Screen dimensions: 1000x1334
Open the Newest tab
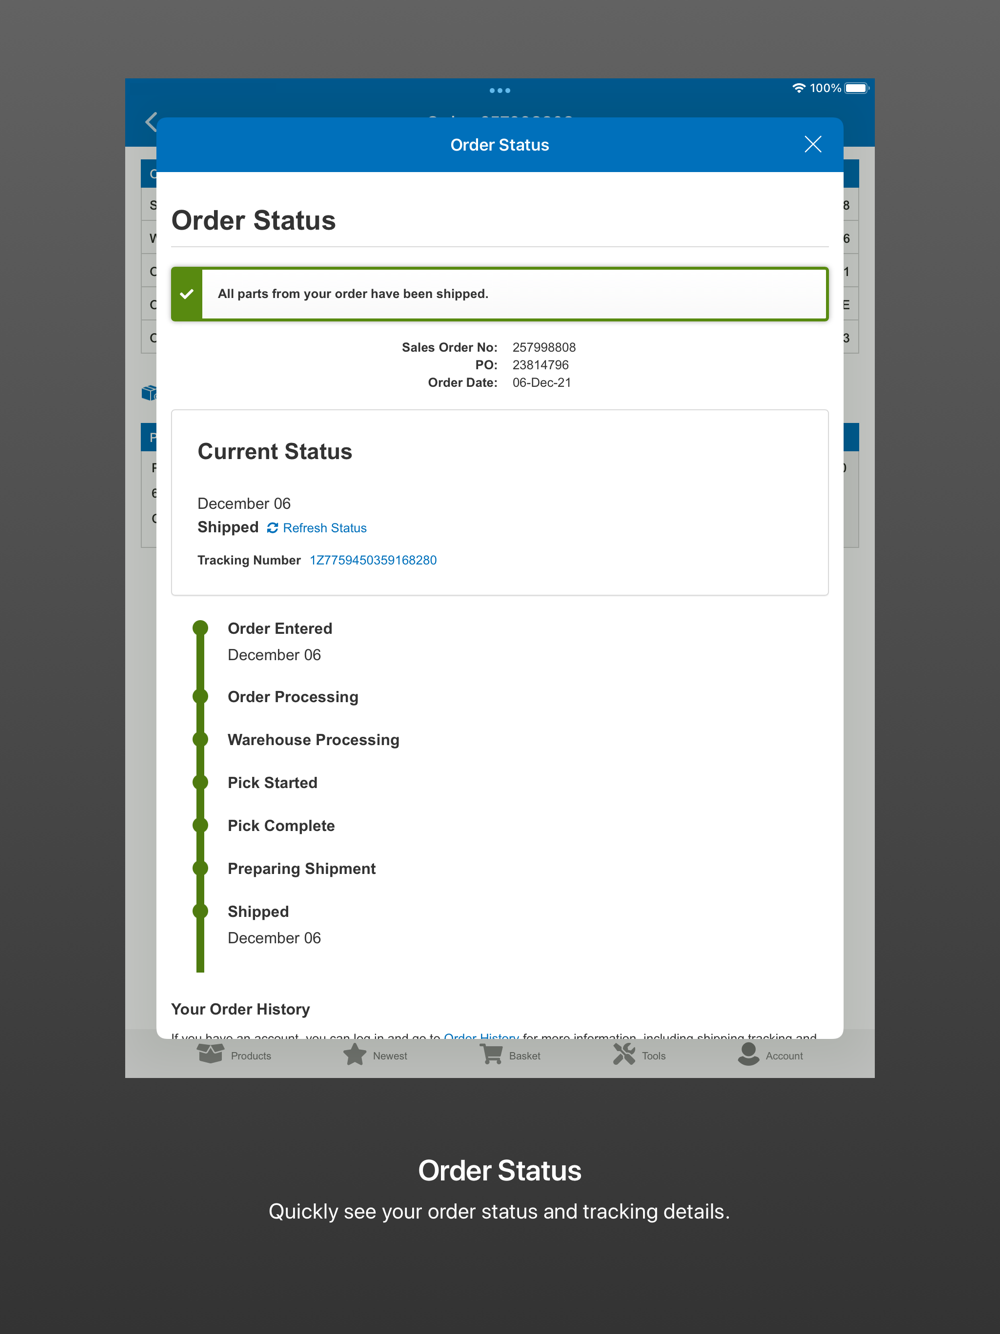coord(375,1055)
